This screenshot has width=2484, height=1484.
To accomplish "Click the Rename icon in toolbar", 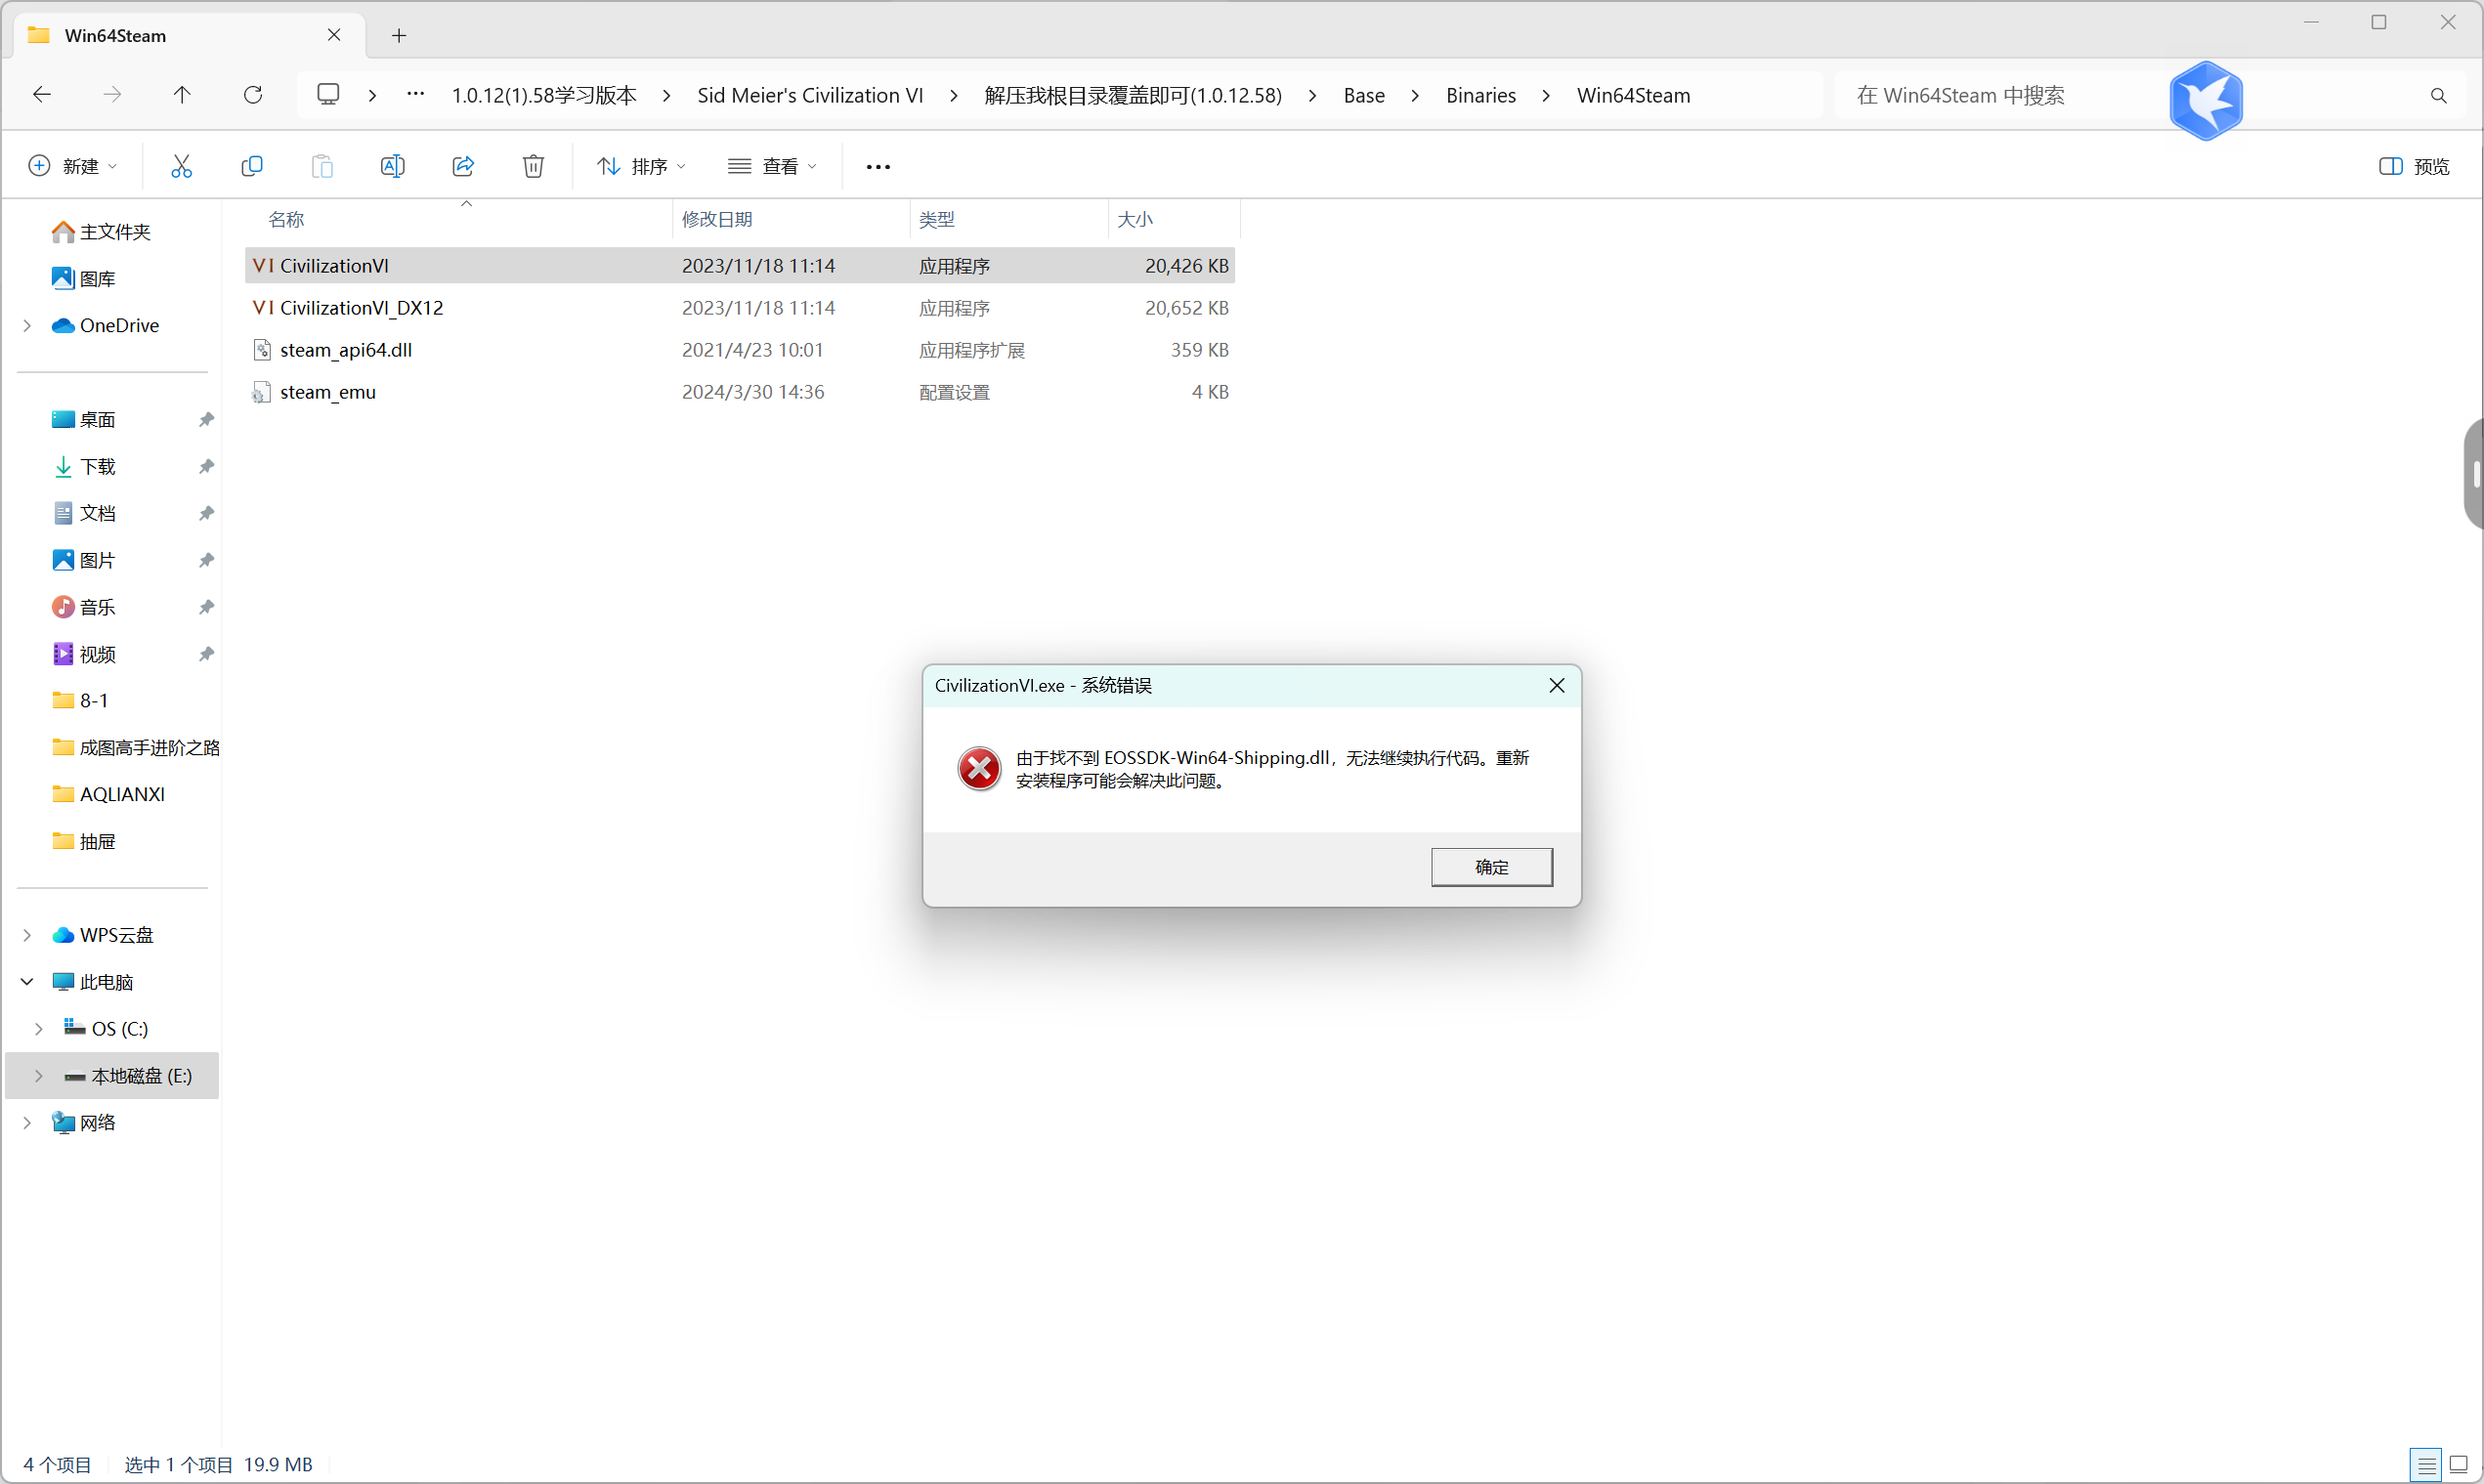I will (392, 166).
